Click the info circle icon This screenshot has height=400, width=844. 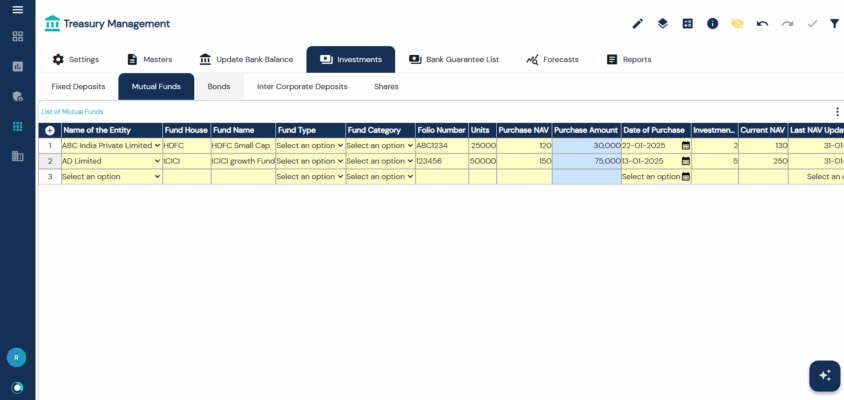click(712, 23)
